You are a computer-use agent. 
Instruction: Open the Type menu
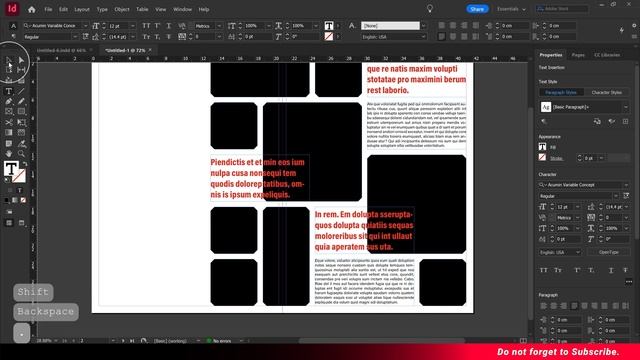(102, 9)
